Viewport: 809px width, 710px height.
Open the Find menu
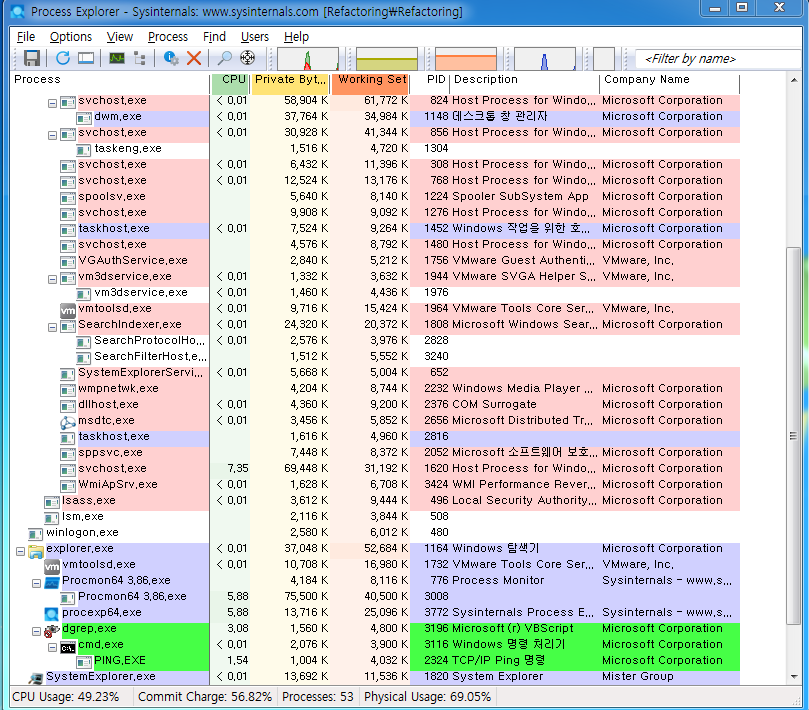click(214, 37)
